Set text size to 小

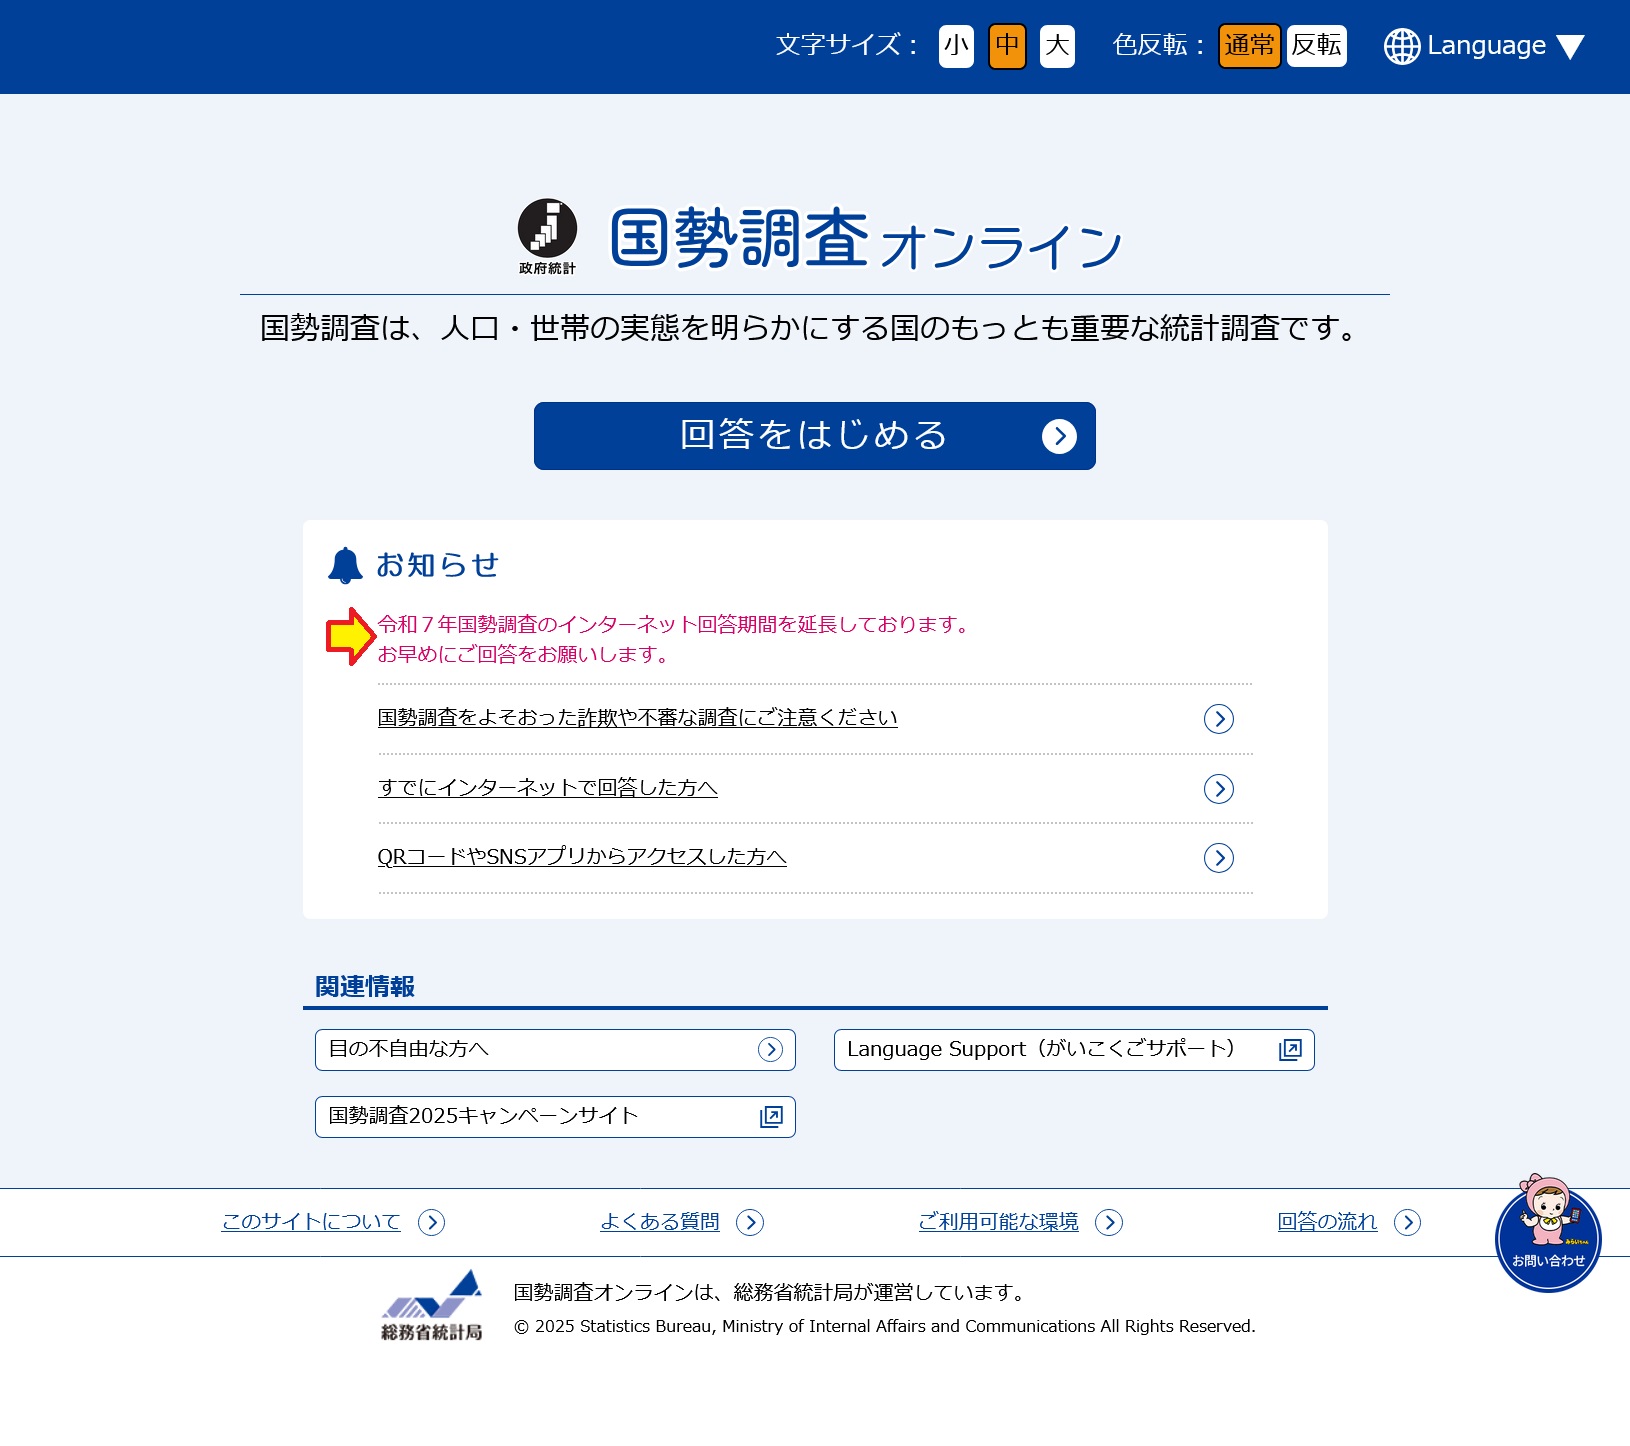(x=956, y=46)
